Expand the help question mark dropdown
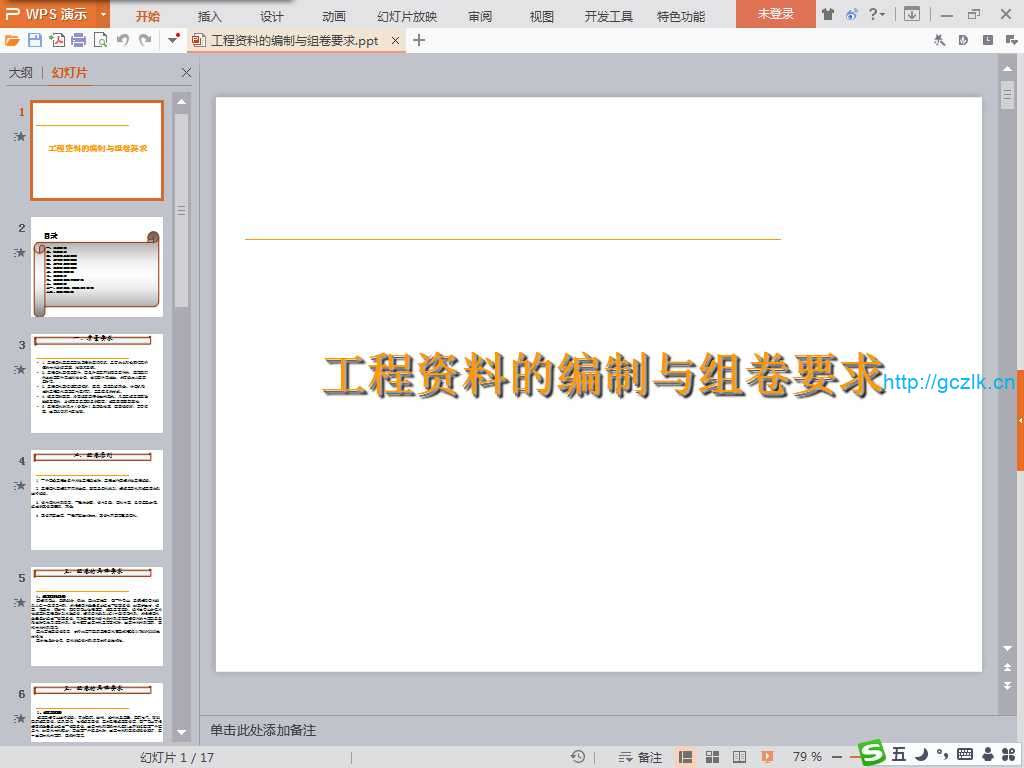This screenshot has height=768, width=1024. point(876,14)
